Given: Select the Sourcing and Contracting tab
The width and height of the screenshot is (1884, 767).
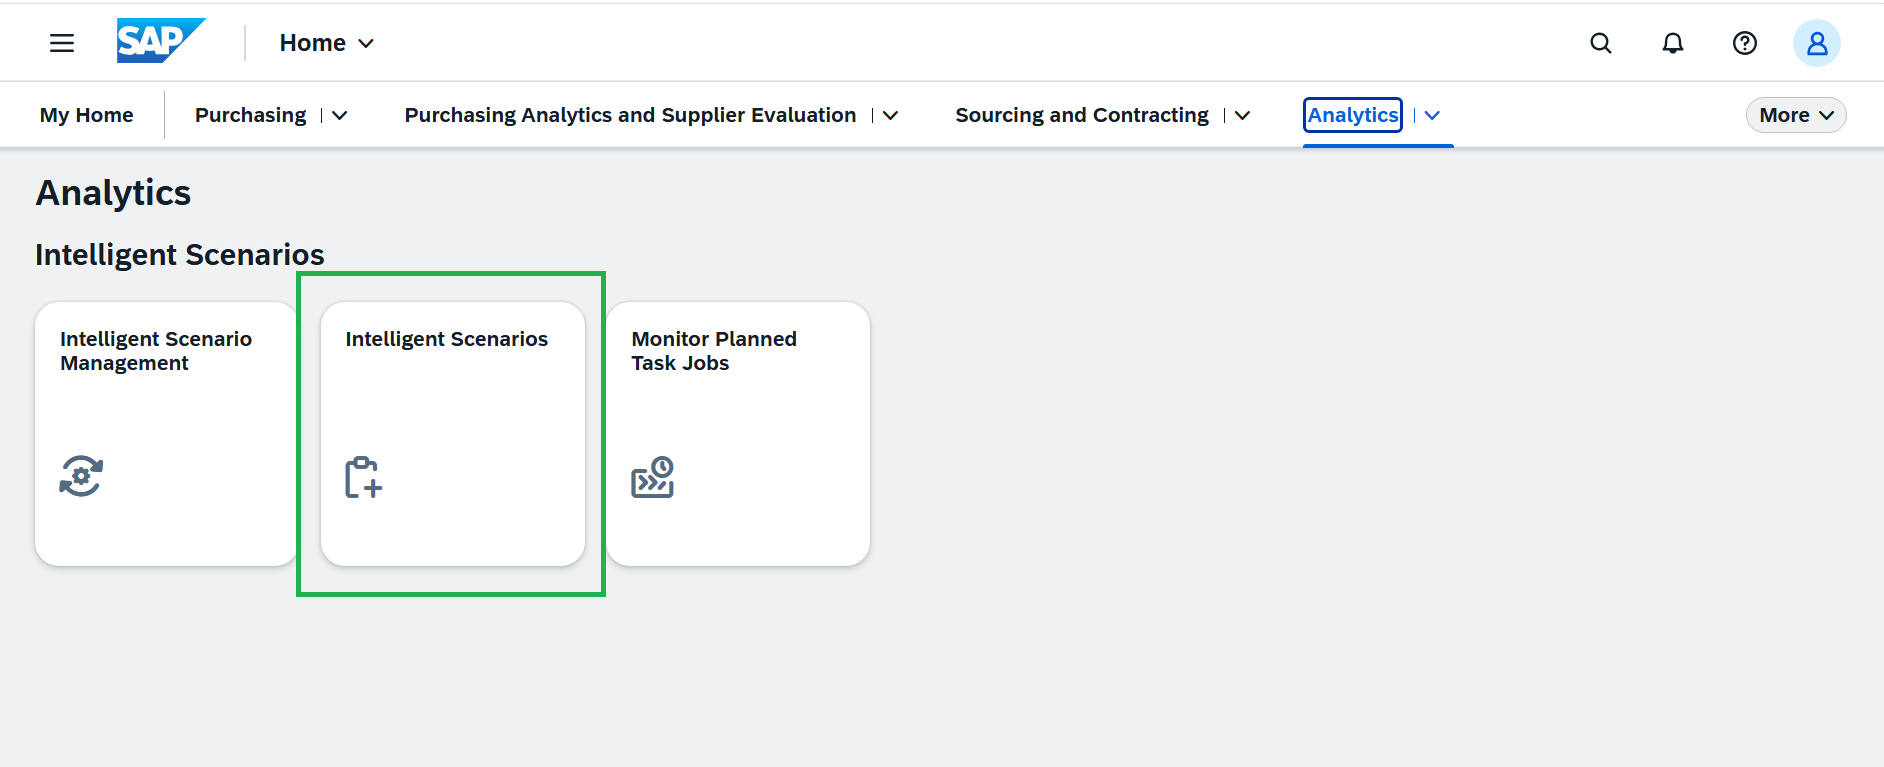Looking at the screenshot, I should (1082, 115).
